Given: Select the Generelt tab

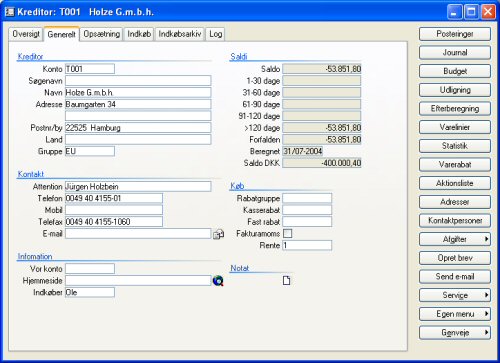Looking at the screenshot, I should click(x=62, y=34).
